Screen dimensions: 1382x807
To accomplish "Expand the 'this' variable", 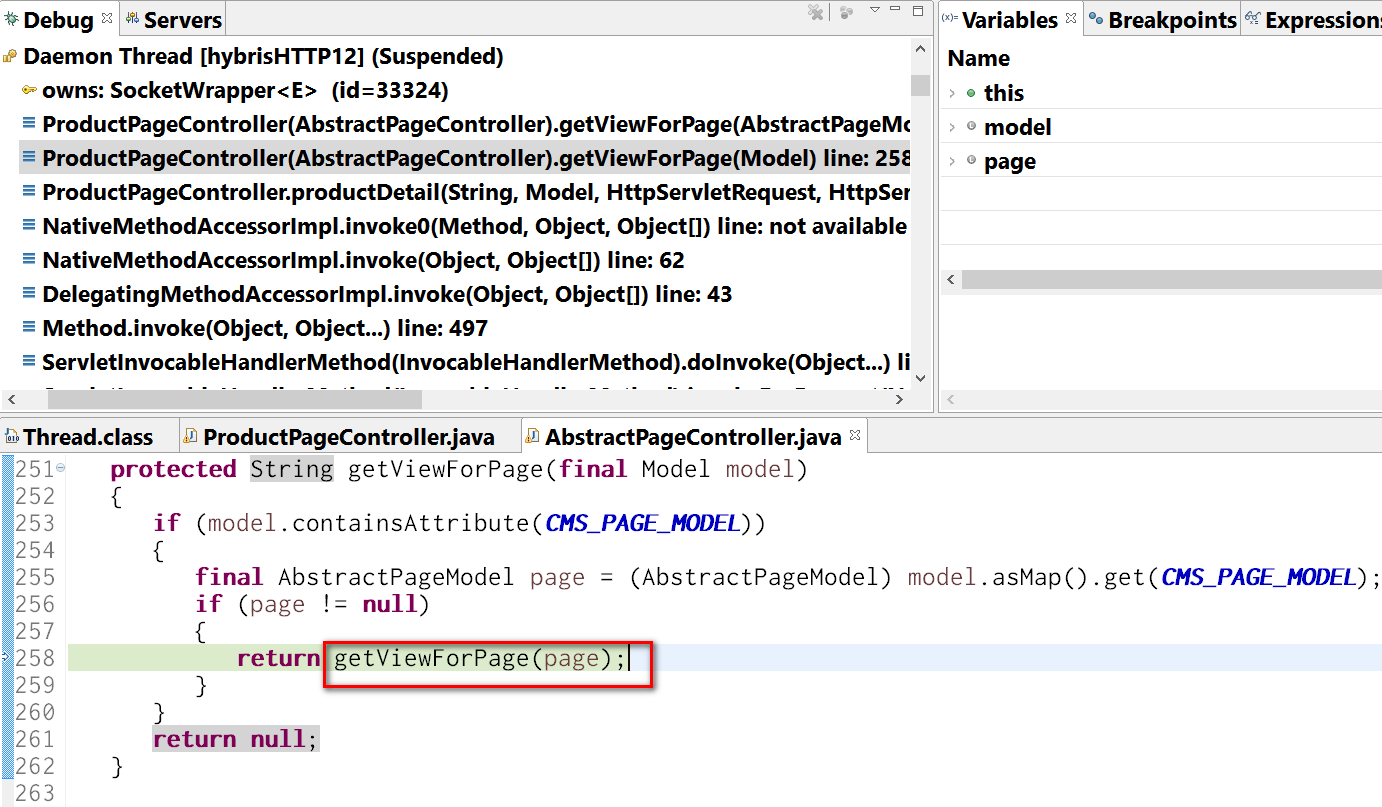I will 952,93.
